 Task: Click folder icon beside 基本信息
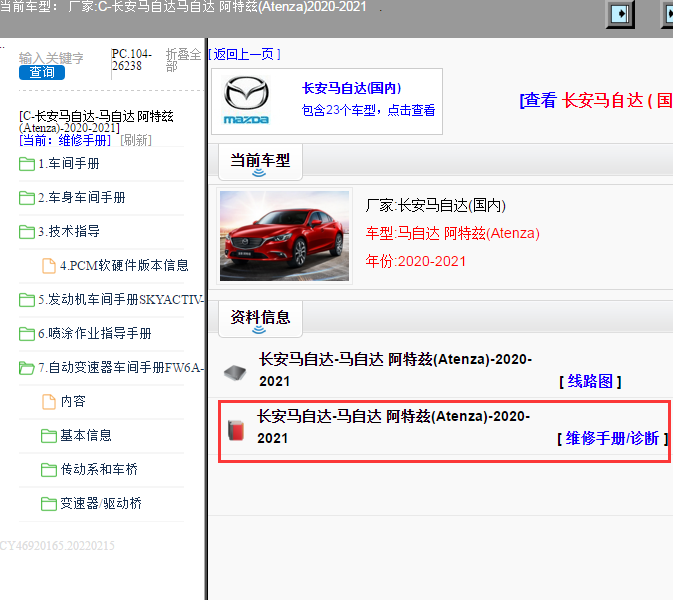(49, 436)
